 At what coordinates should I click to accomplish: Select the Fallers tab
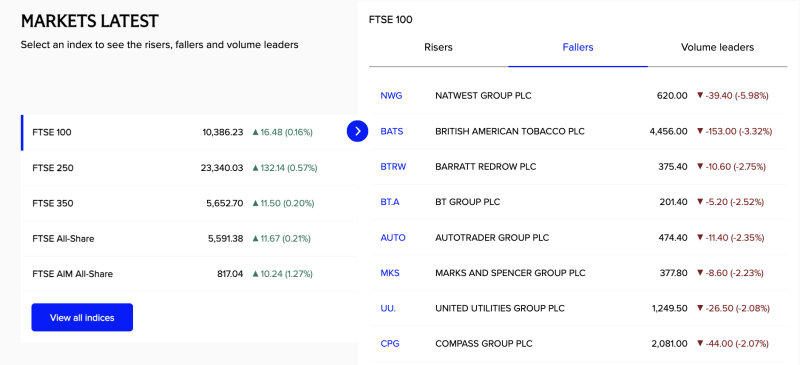tap(578, 47)
